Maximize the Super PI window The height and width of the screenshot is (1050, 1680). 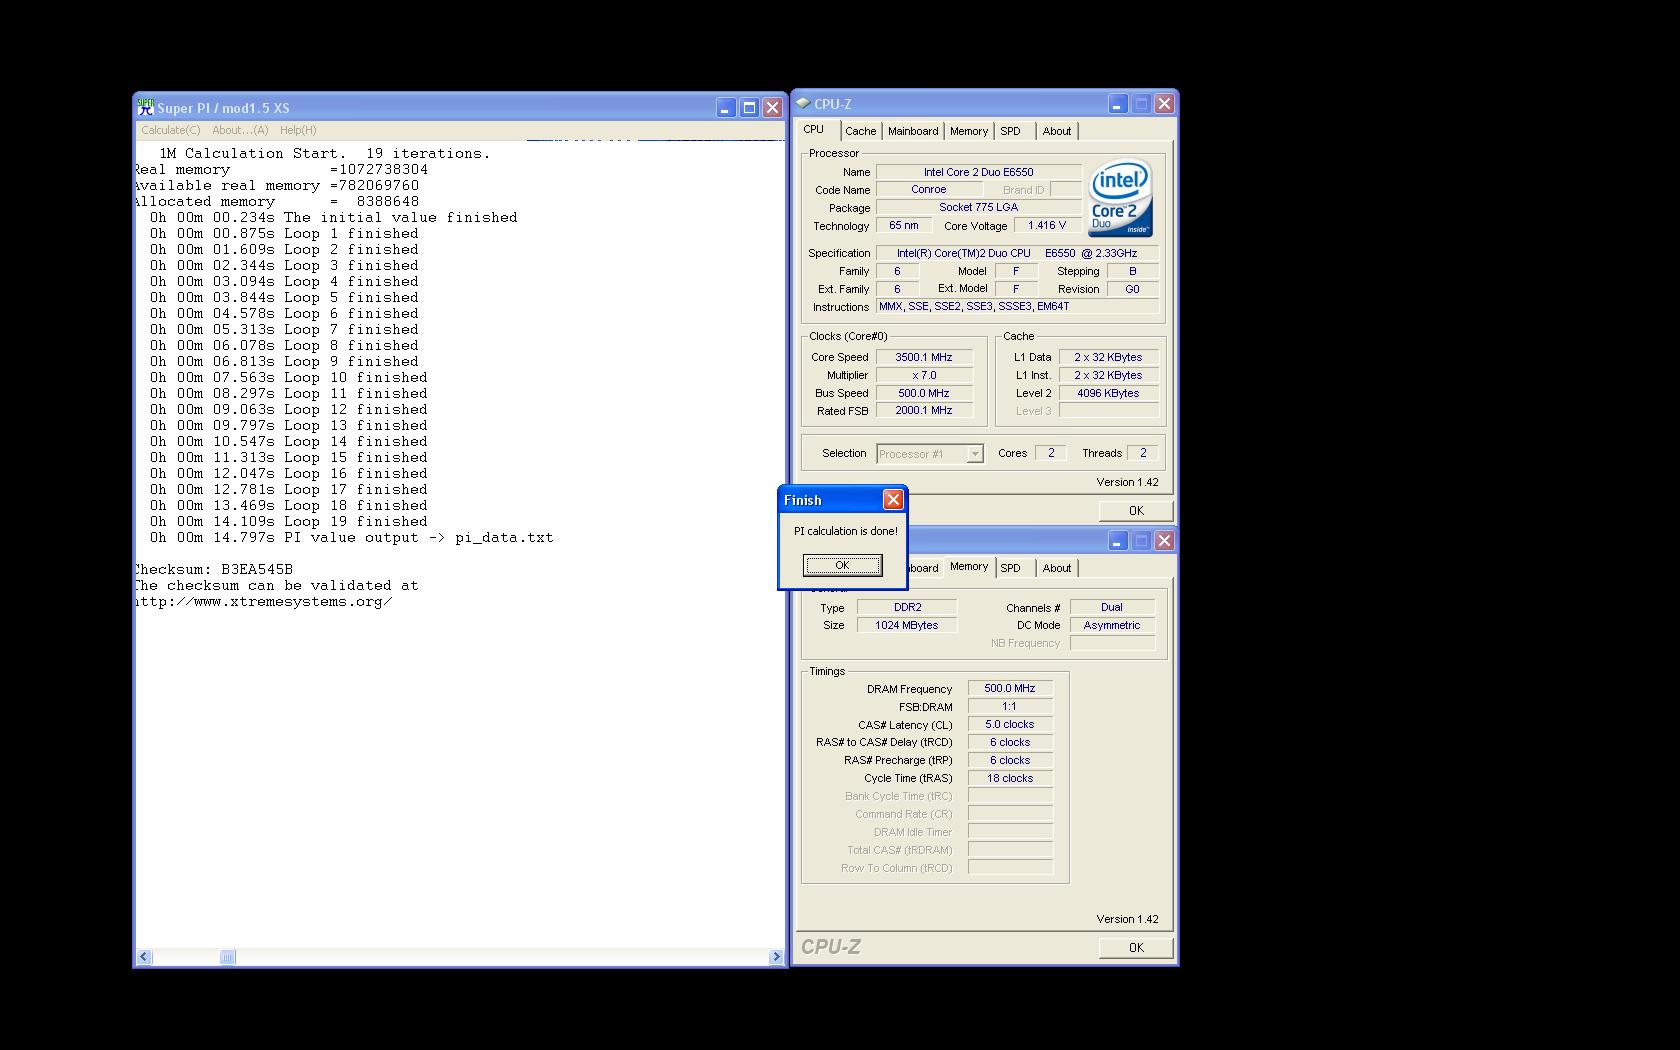pyautogui.click(x=749, y=107)
